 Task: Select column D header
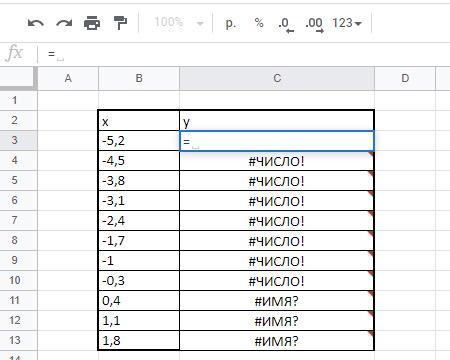405,78
